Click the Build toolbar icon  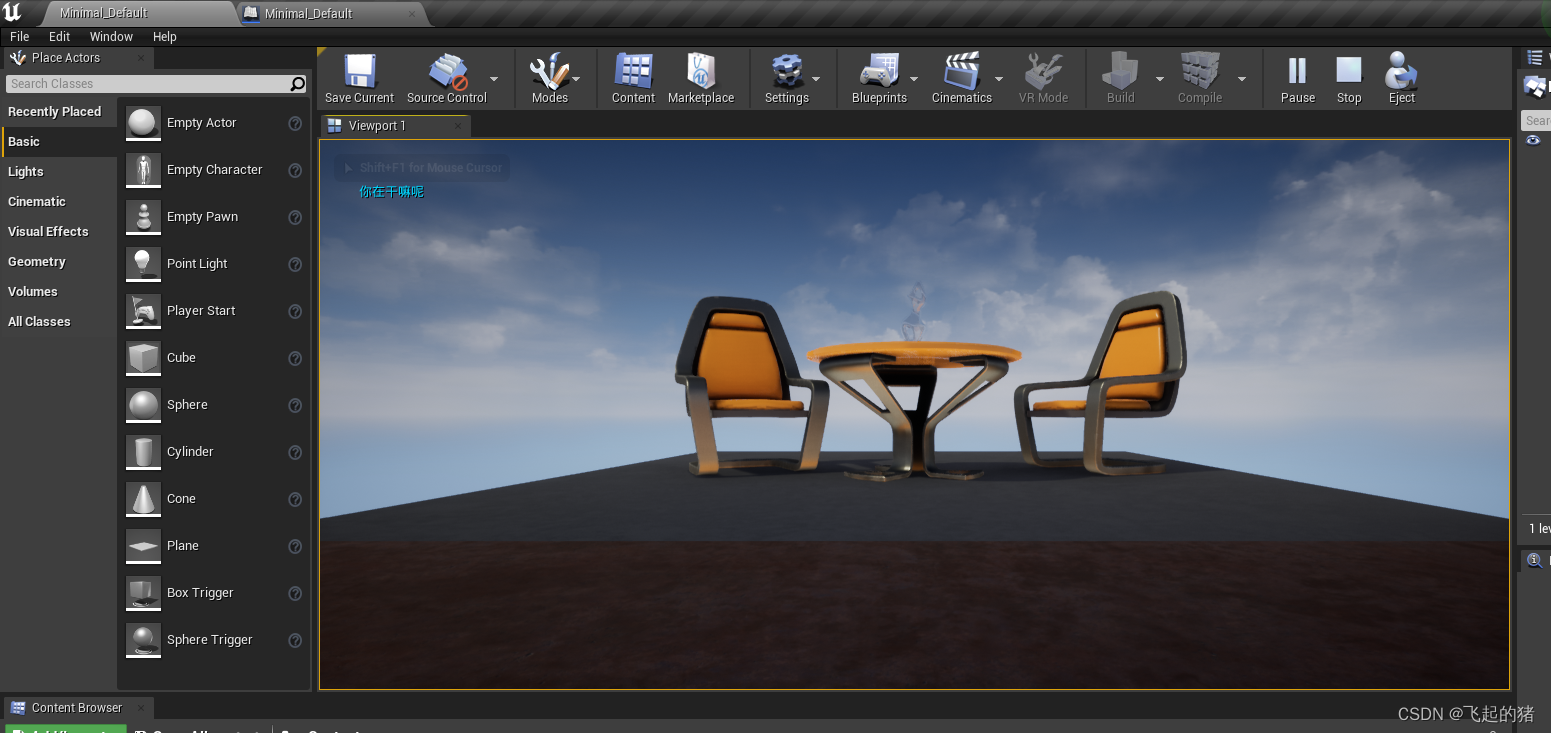(1120, 72)
